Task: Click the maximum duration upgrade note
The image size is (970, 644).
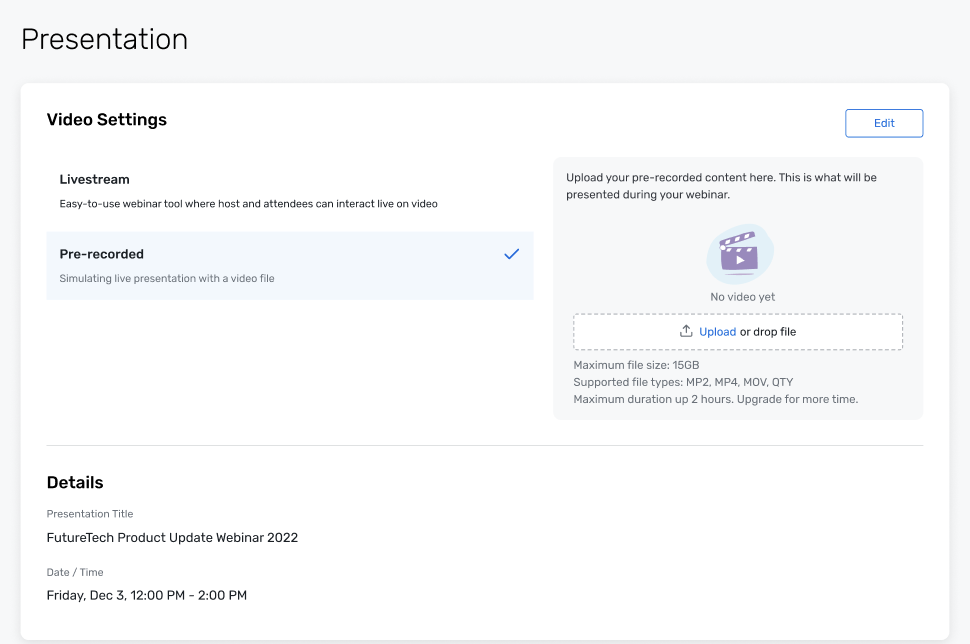Action: click(715, 399)
